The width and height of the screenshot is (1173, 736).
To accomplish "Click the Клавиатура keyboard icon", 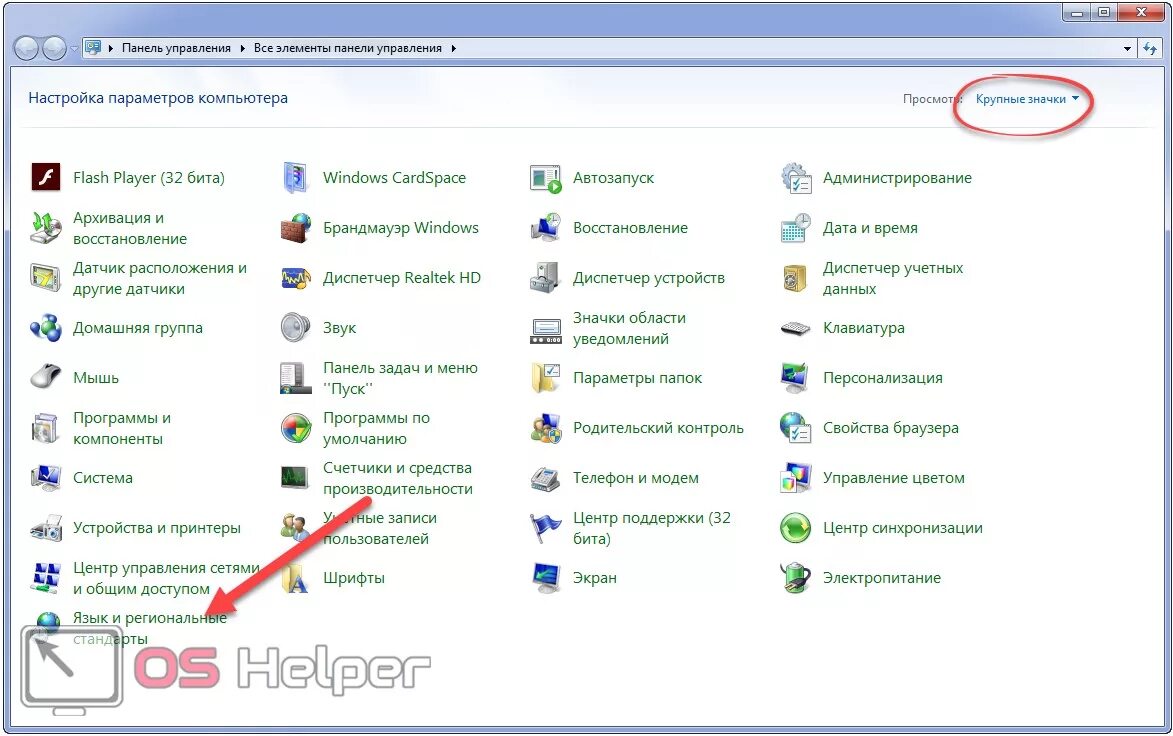I will 795,328.
